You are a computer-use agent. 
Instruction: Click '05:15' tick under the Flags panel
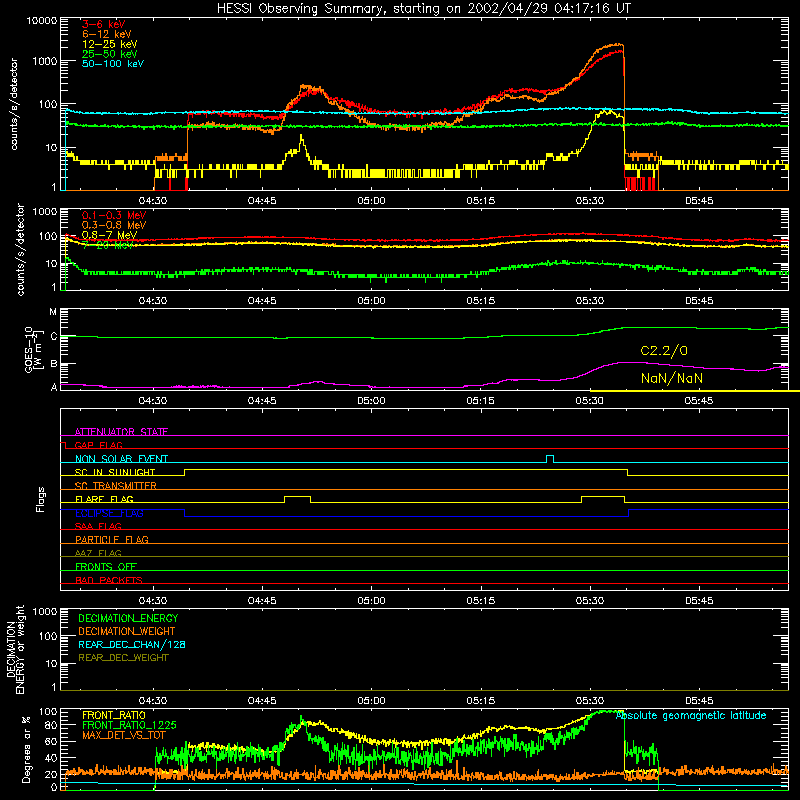pyautogui.click(x=480, y=601)
